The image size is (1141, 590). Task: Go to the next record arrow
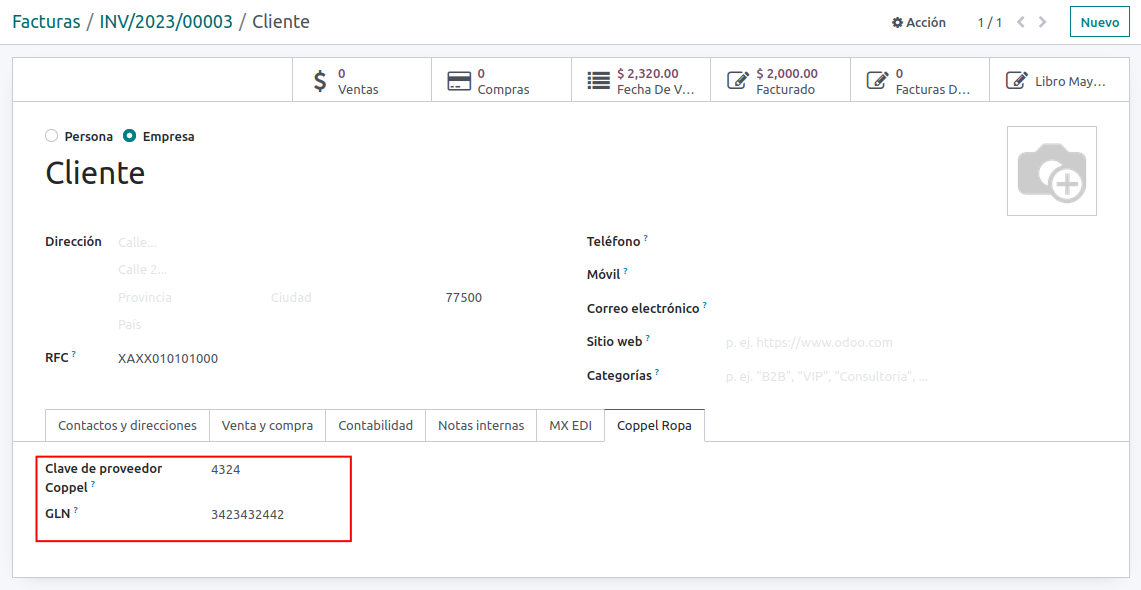click(x=1043, y=22)
